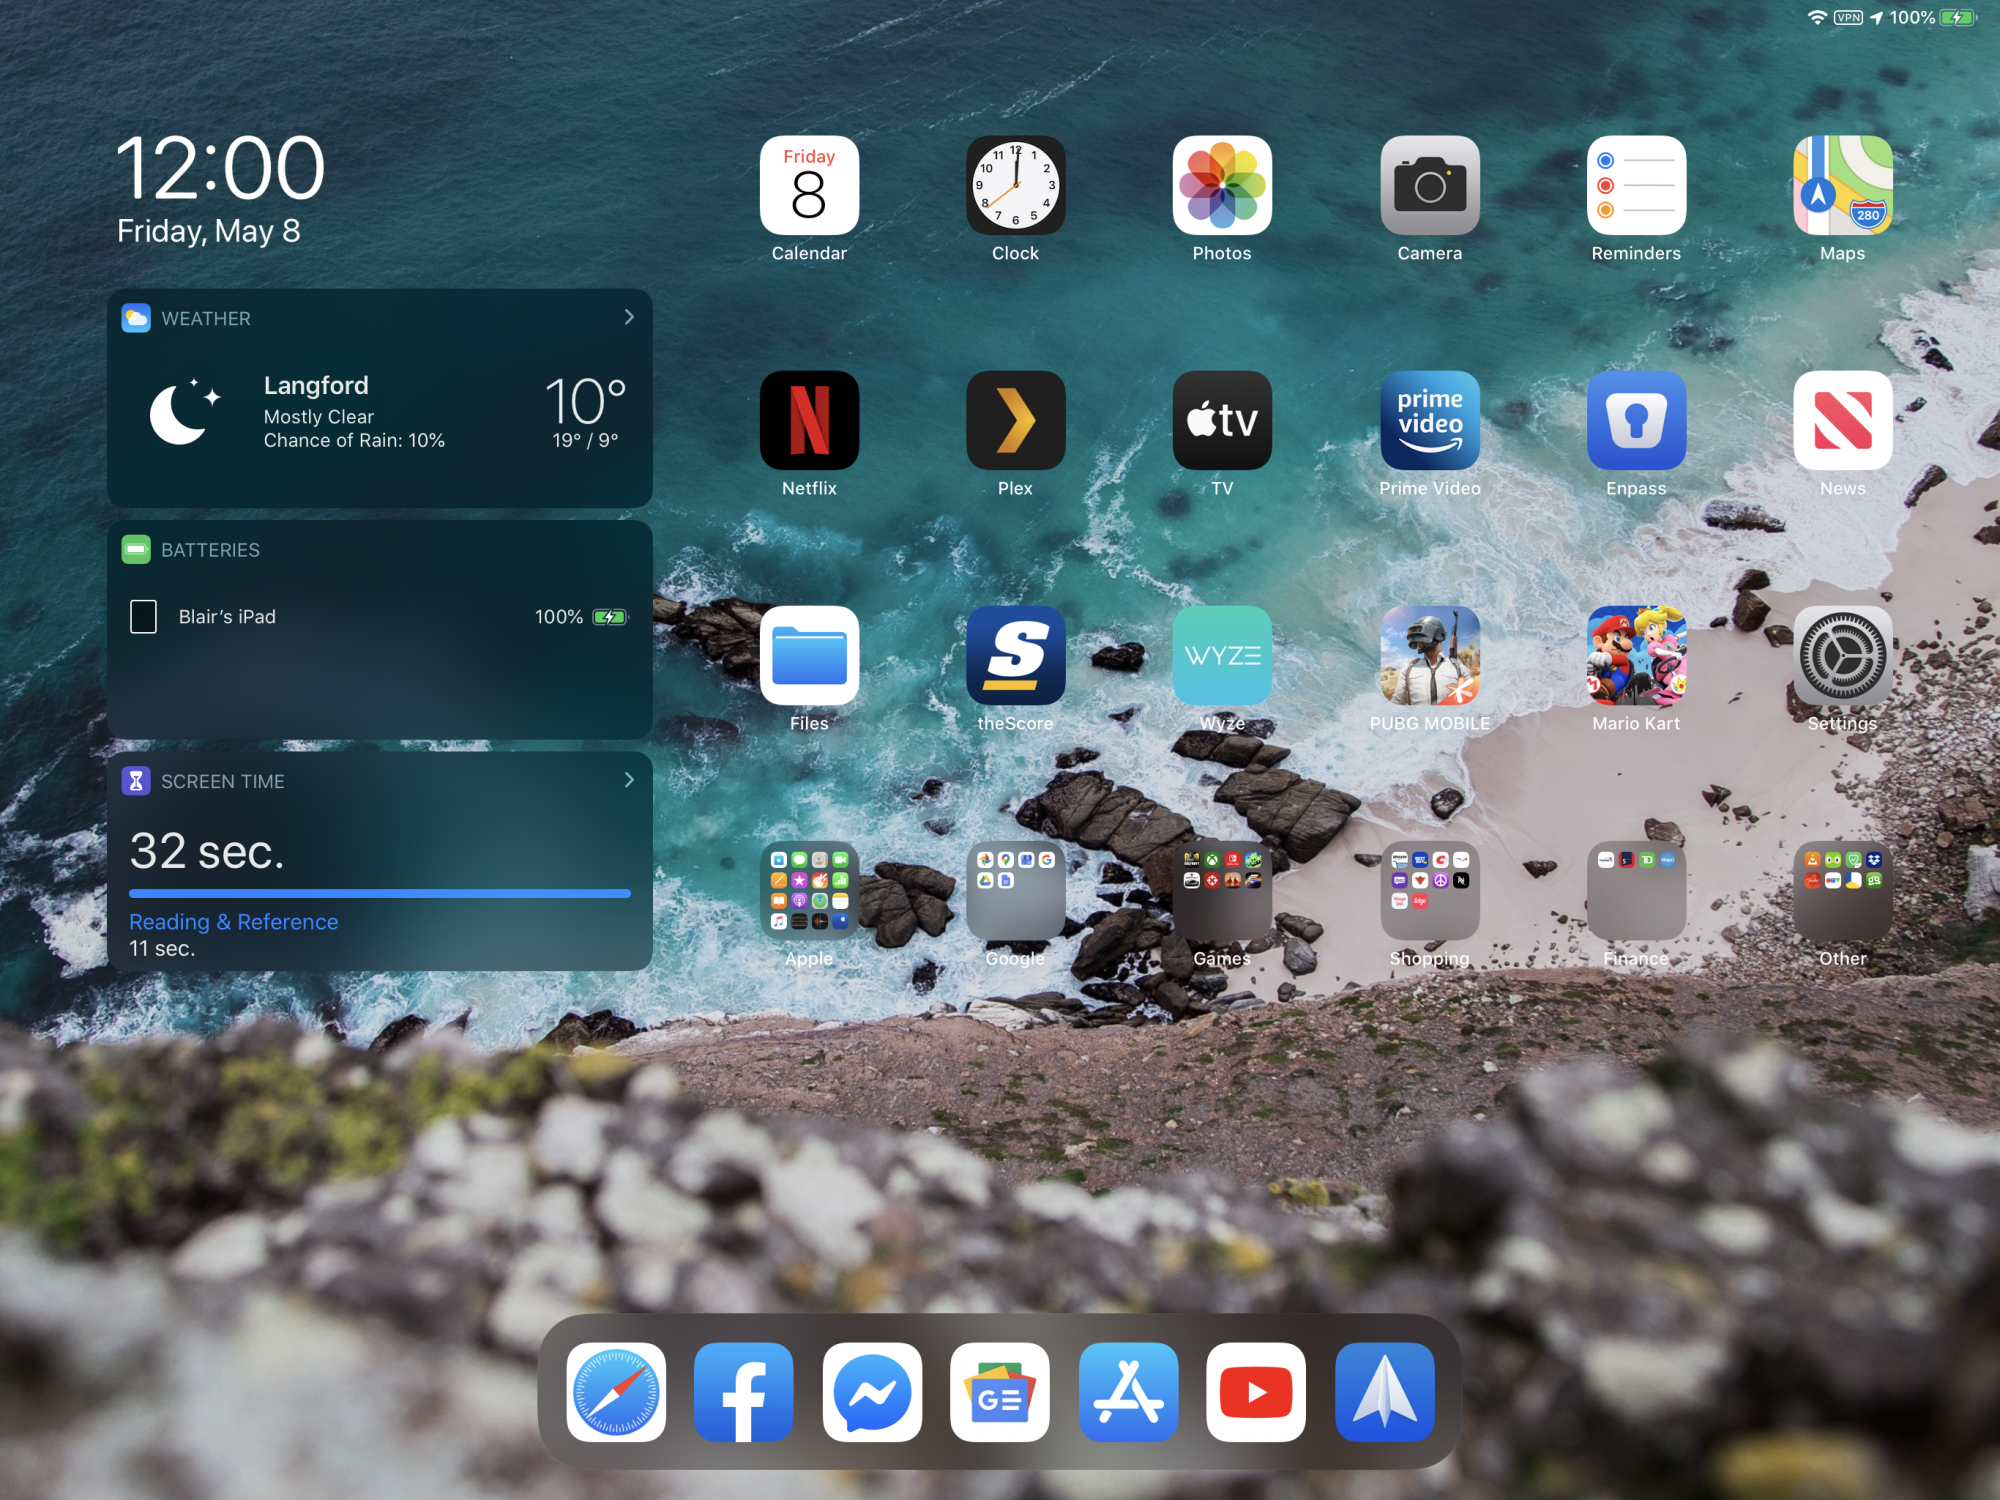Screen dimensions: 2000x1500
Task: Tap the status bar battery indicator
Action: pos(1959,18)
